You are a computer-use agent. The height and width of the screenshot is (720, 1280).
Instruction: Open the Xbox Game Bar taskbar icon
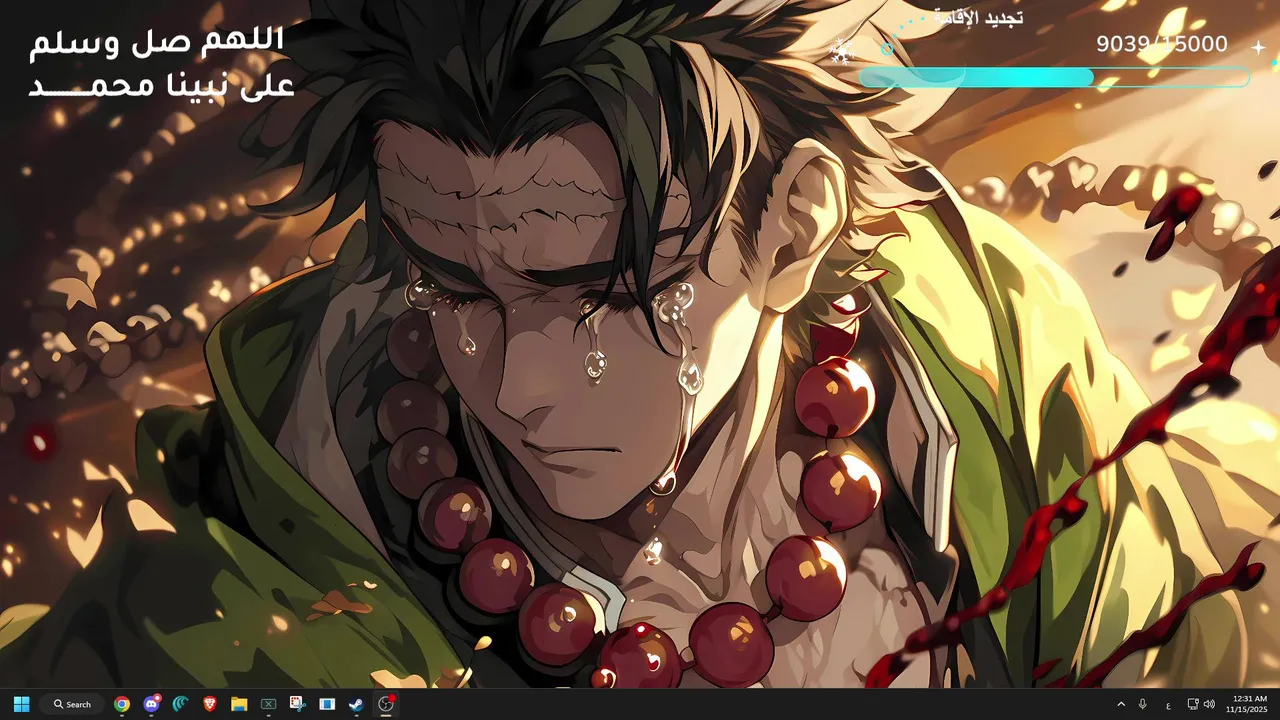pyautogui.click(x=268, y=704)
